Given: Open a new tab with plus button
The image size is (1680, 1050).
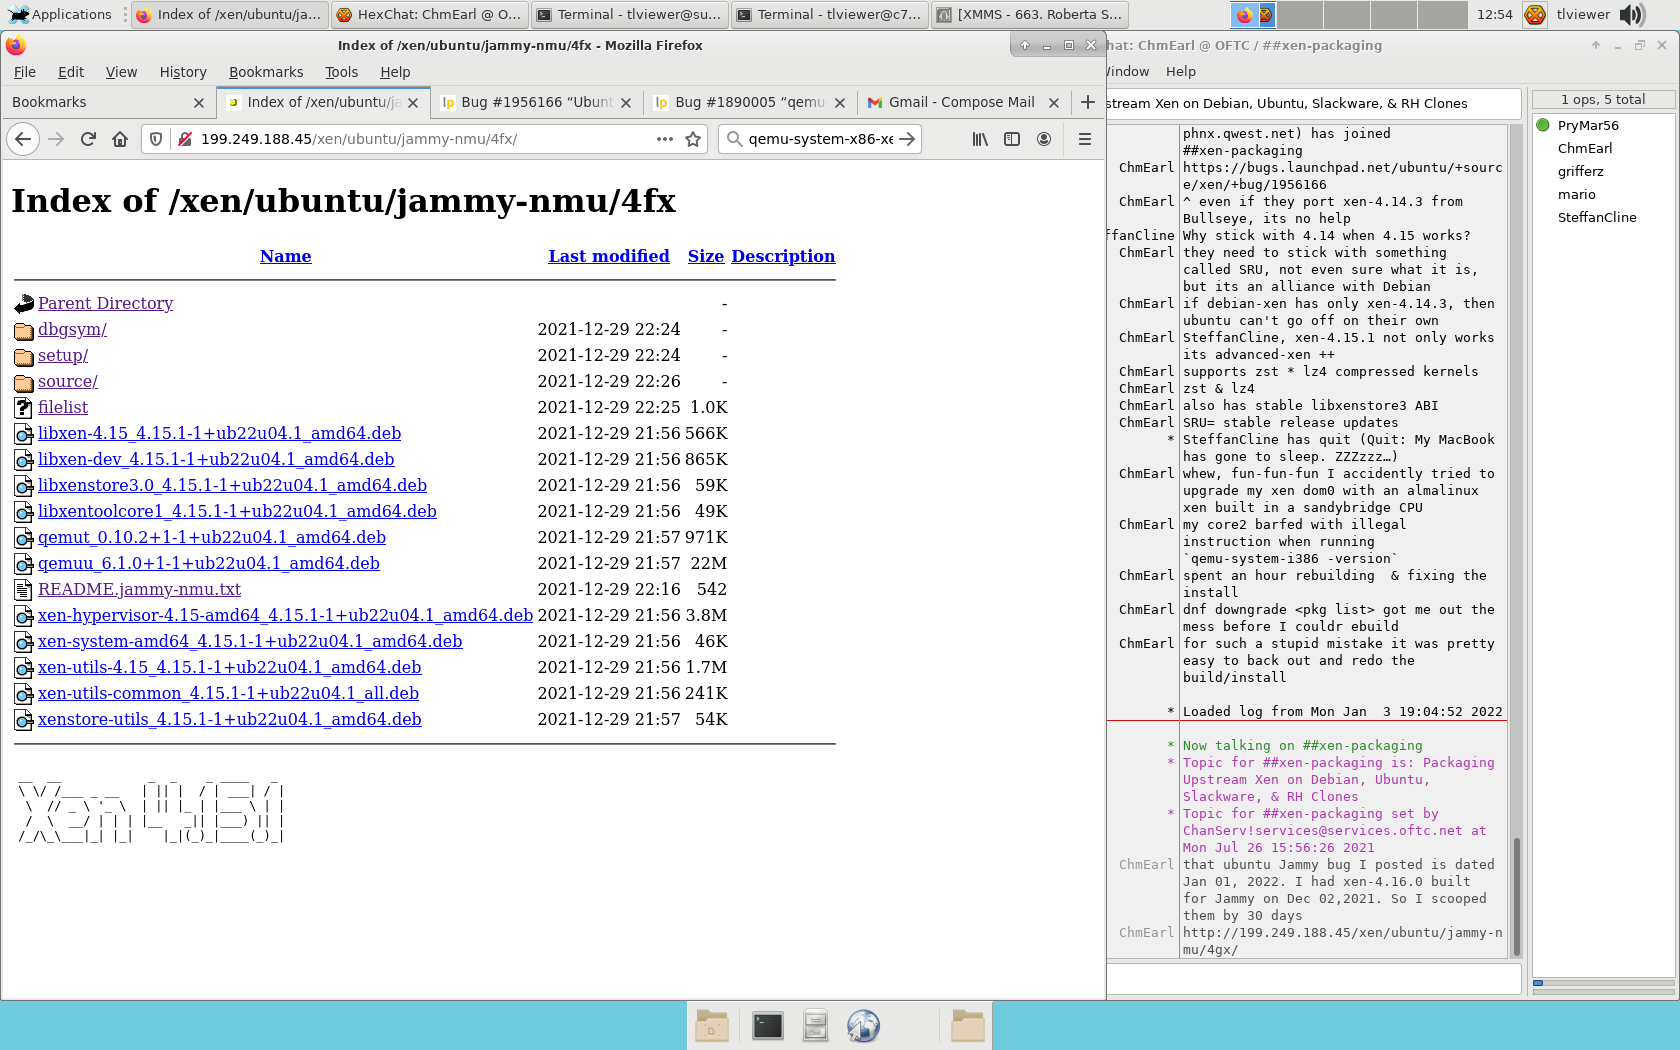Looking at the screenshot, I should pyautogui.click(x=1088, y=102).
